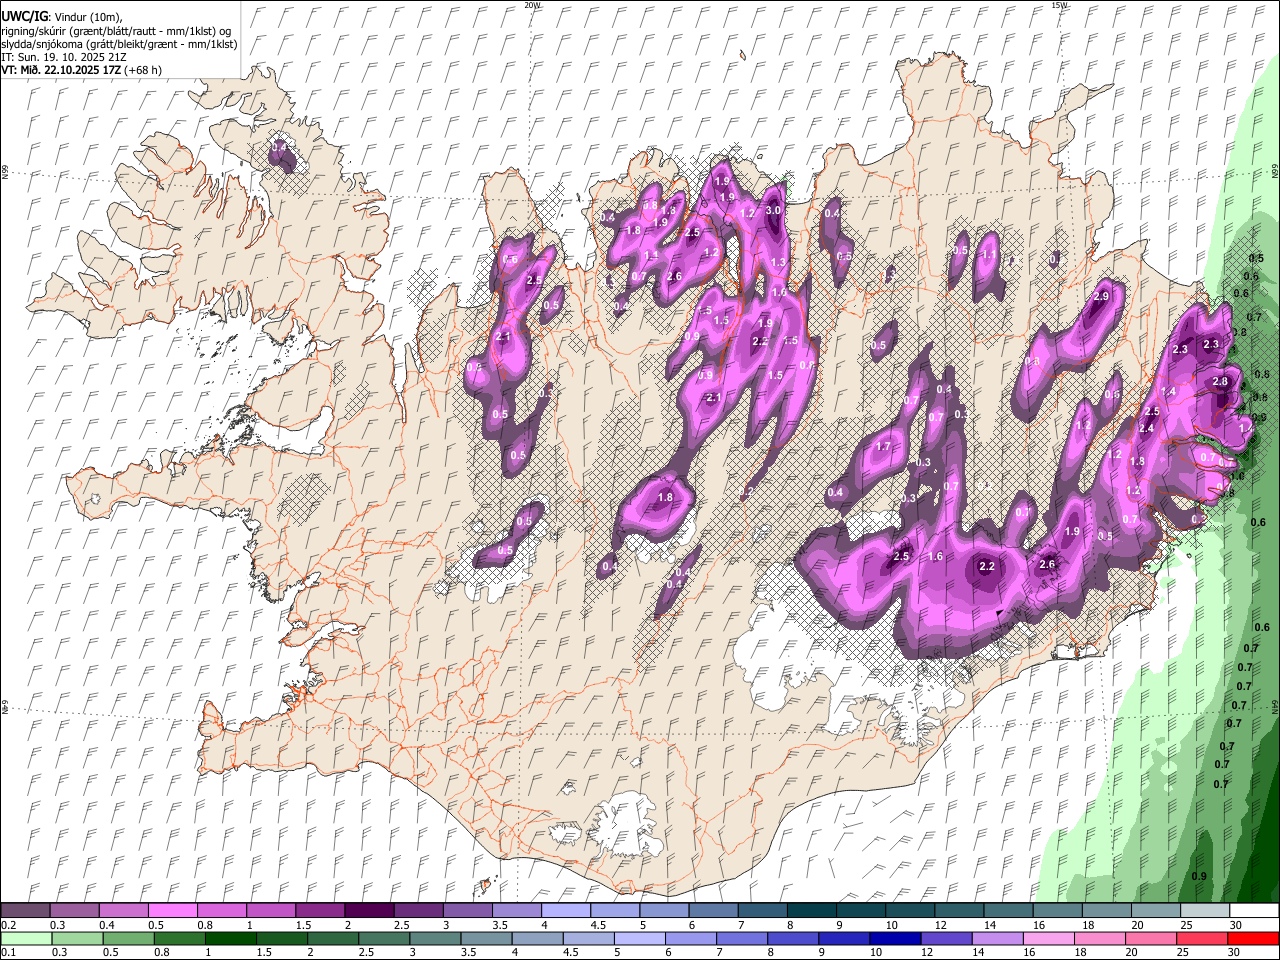Pick upper legend dark teal swatch between 8 and 9
This screenshot has width=1280, height=960.
coord(812,911)
